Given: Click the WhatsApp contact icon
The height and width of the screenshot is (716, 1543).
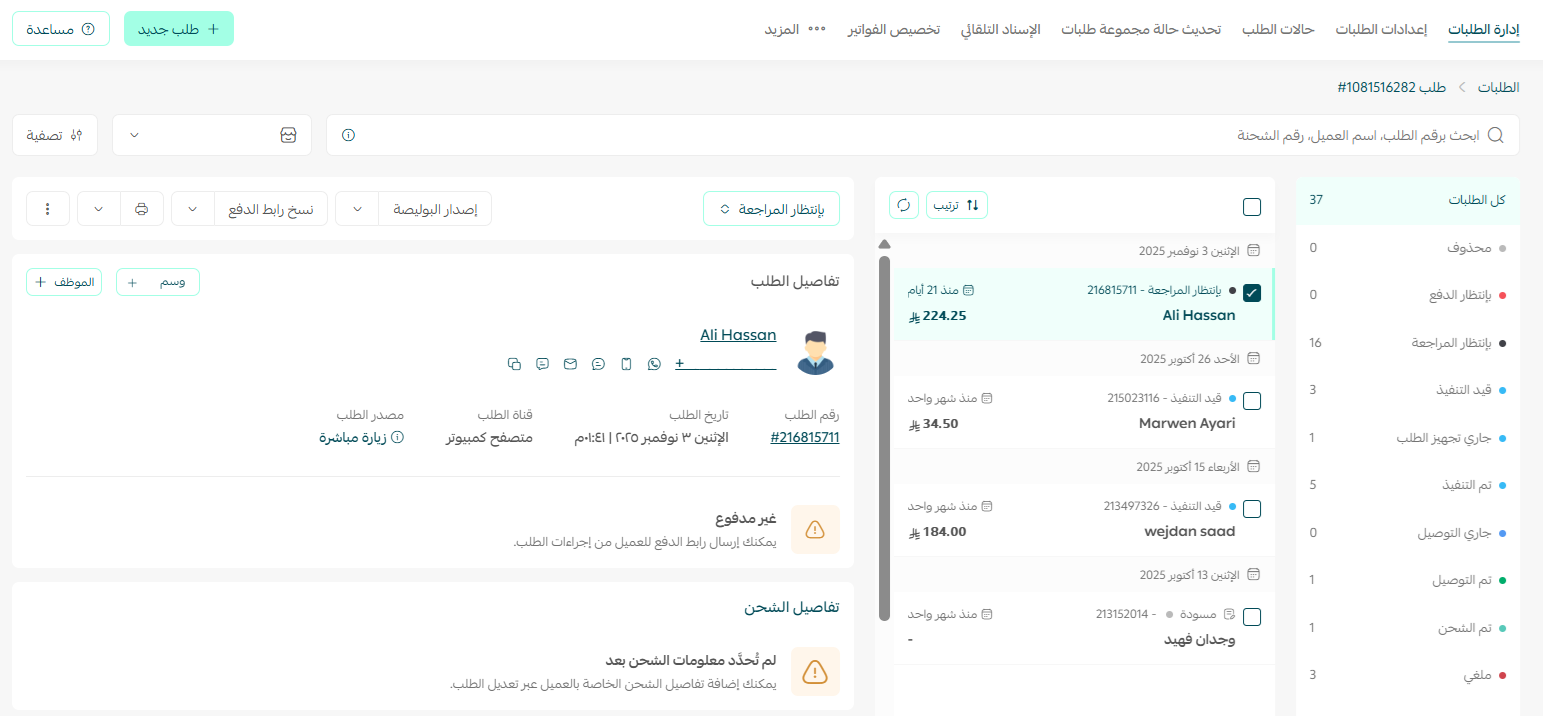Looking at the screenshot, I should [x=654, y=364].
